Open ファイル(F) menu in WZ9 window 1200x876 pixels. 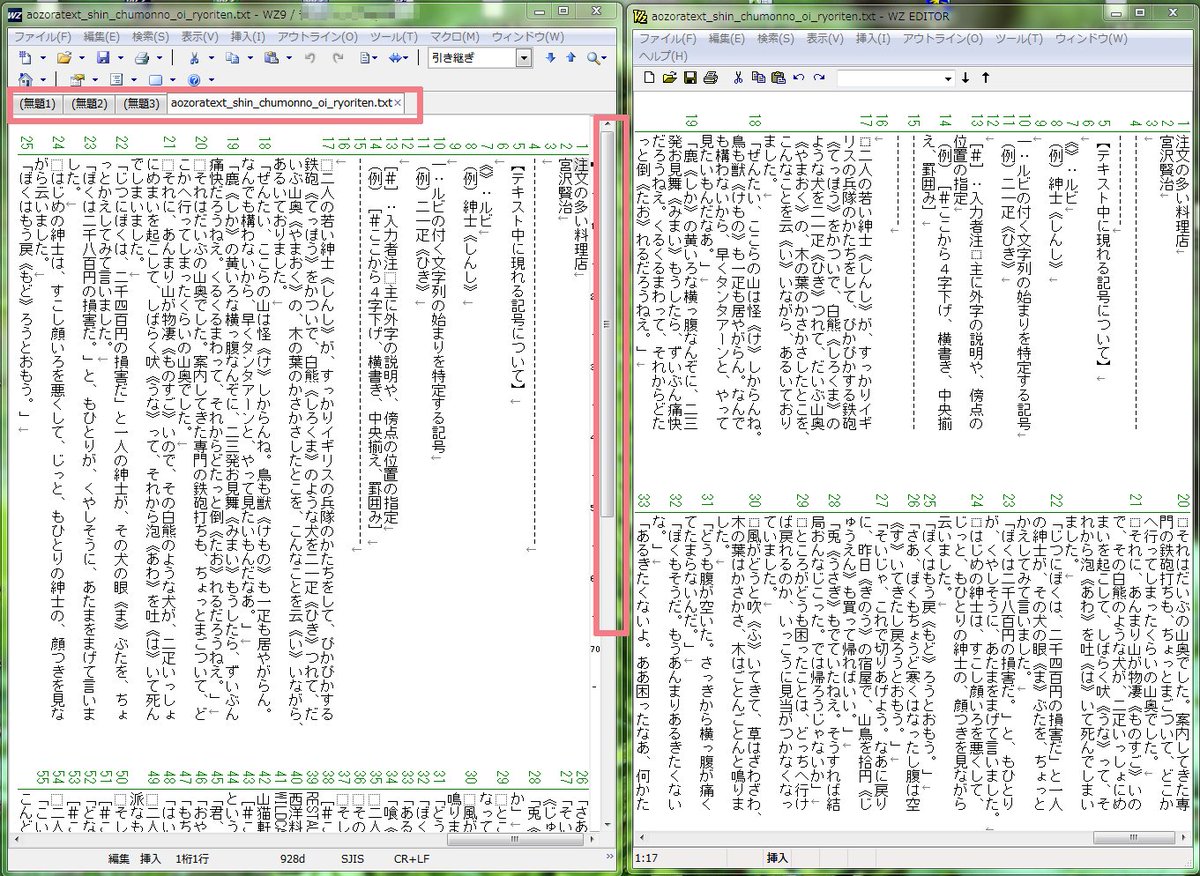point(42,37)
